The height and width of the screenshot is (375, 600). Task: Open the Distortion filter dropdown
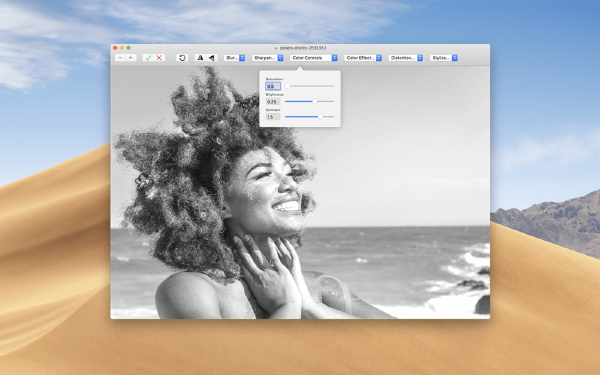(406, 58)
